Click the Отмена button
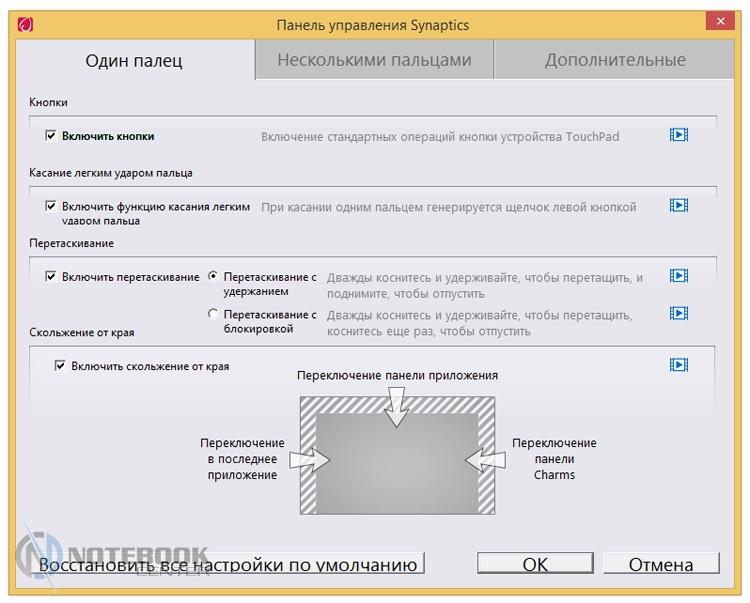This screenshot has height=603, width=750. click(661, 564)
